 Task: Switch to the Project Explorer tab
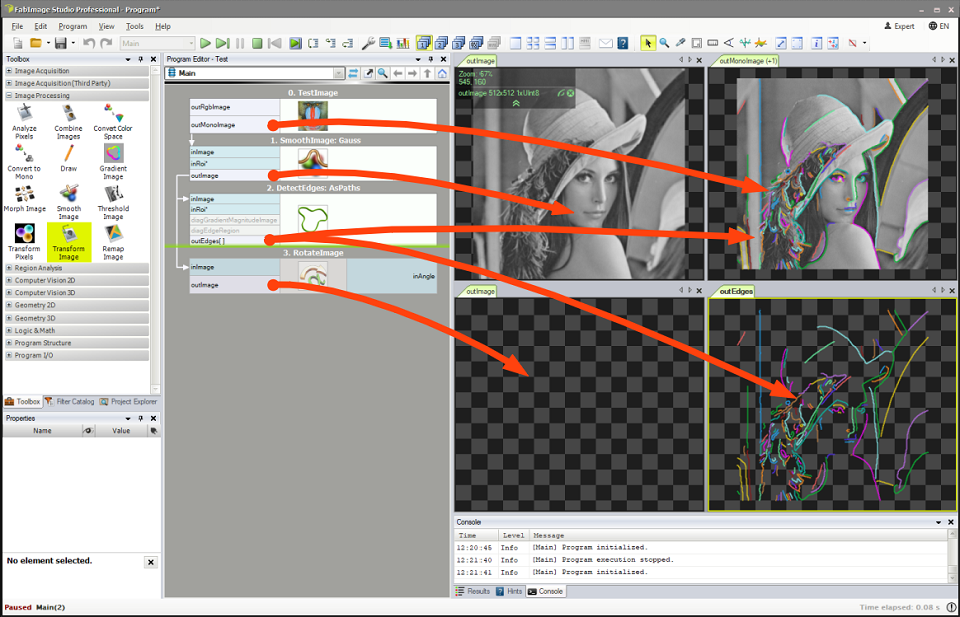[129, 402]
